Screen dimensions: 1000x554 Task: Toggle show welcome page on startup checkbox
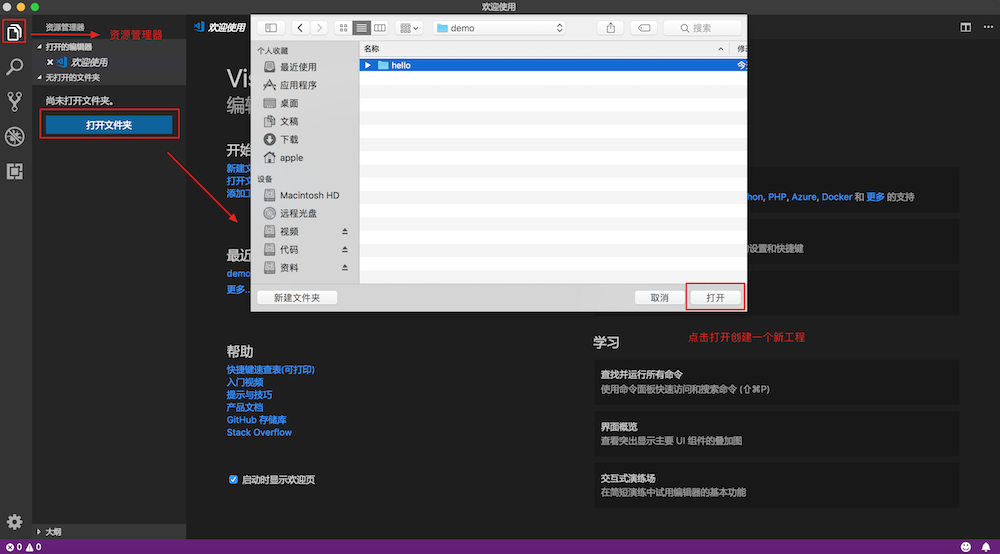[234, 480]
